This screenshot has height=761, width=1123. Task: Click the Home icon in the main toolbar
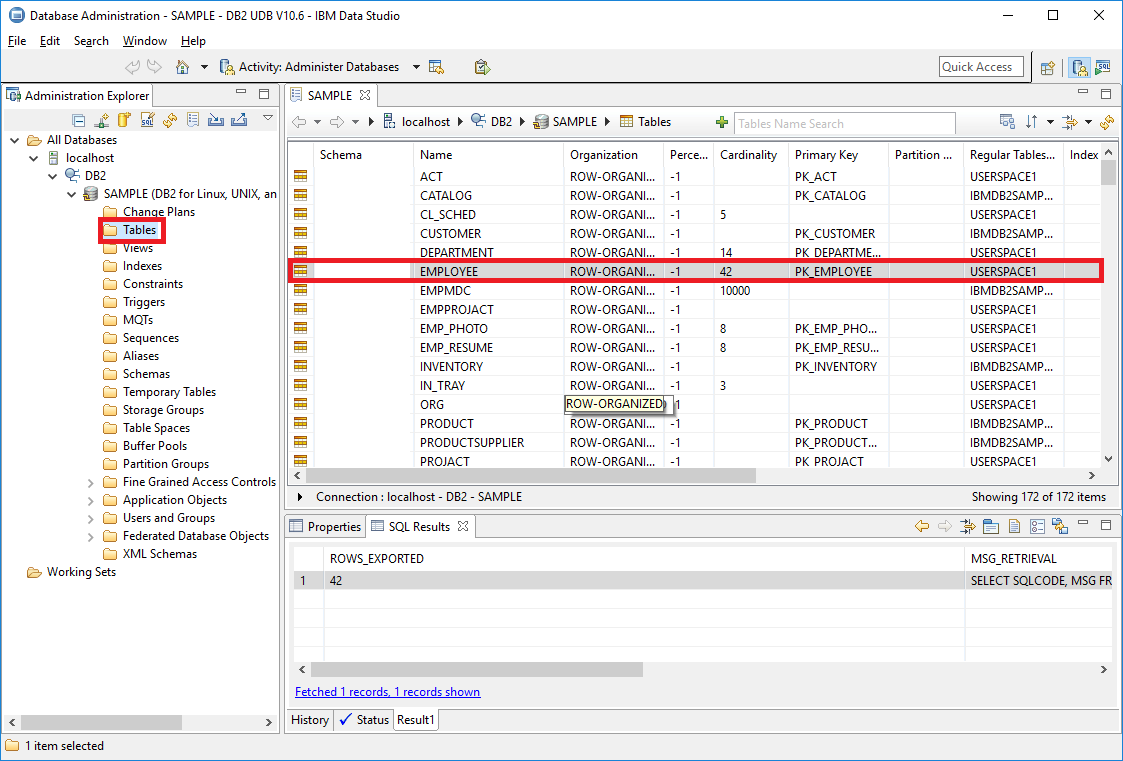180,66
